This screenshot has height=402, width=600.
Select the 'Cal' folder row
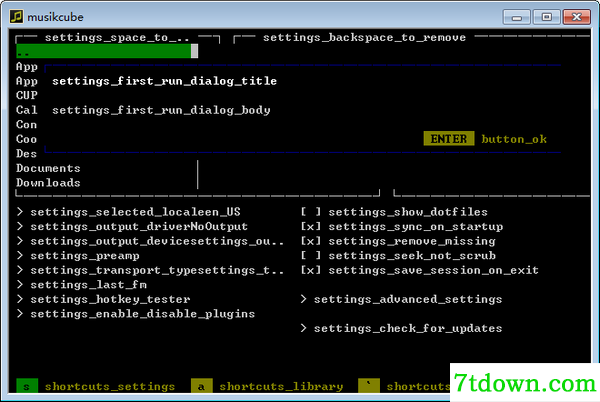point(26,110)
